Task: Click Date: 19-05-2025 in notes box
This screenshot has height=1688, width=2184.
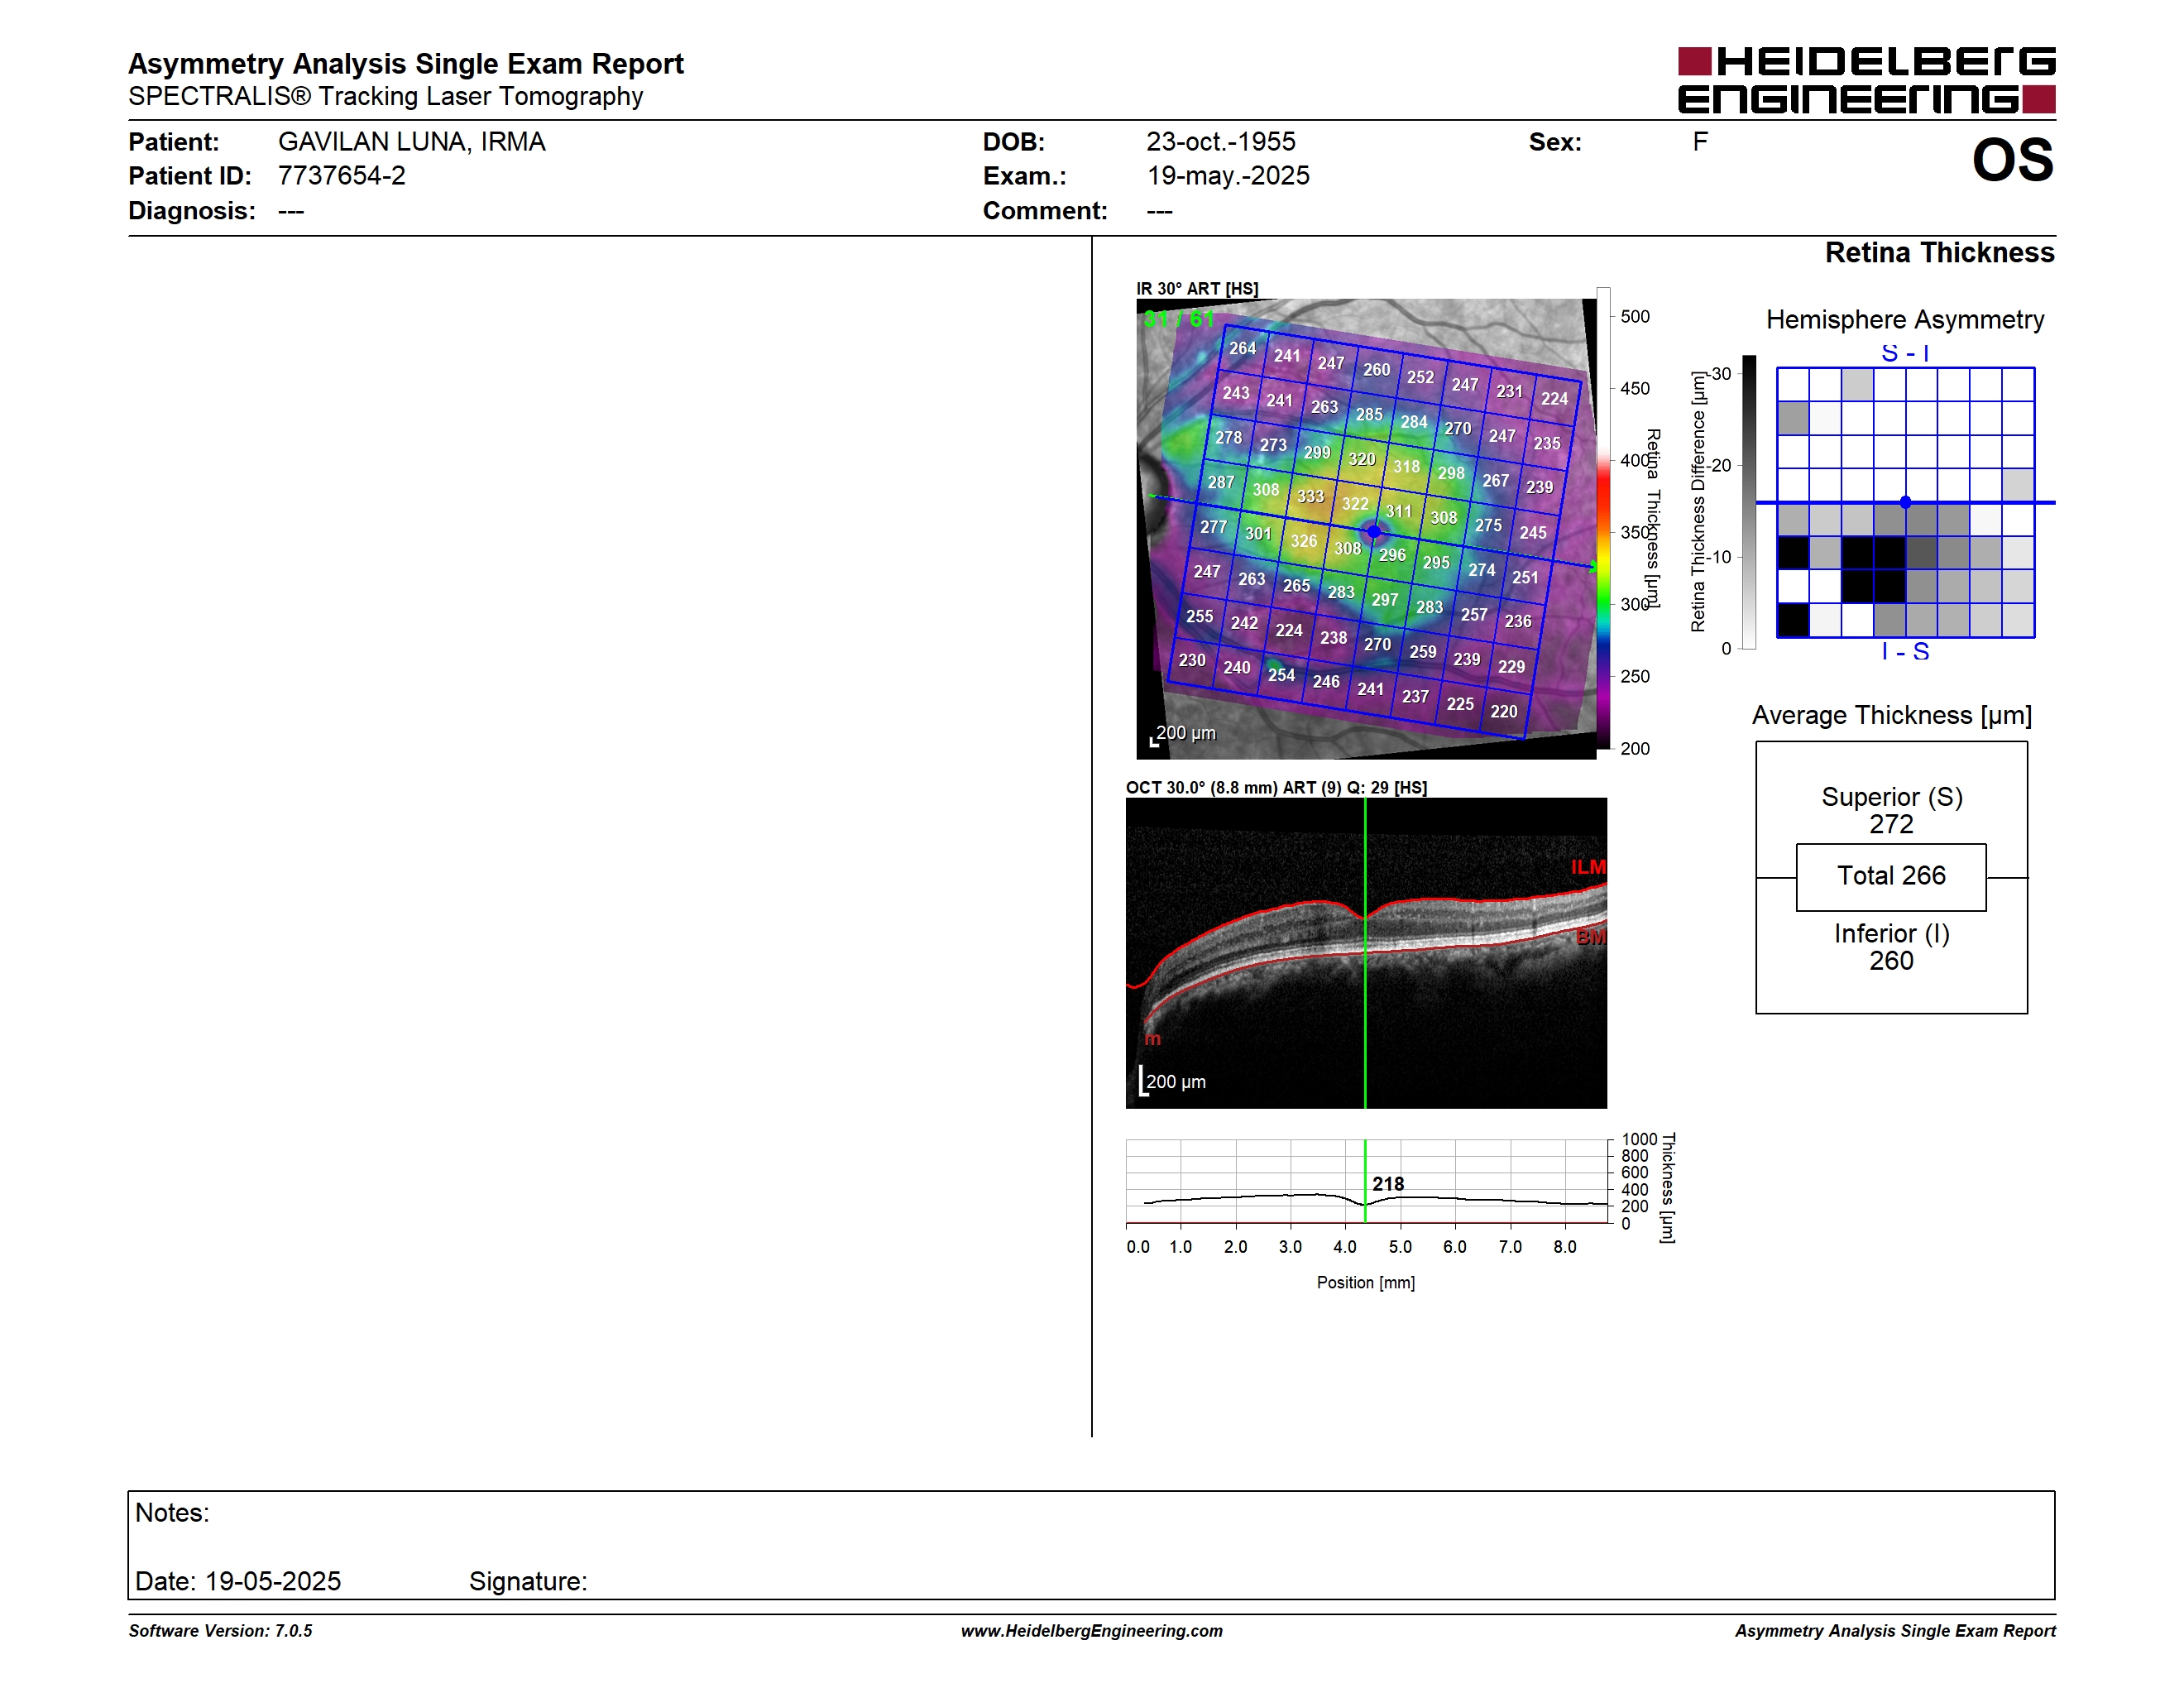Action: coord(238,1581)
